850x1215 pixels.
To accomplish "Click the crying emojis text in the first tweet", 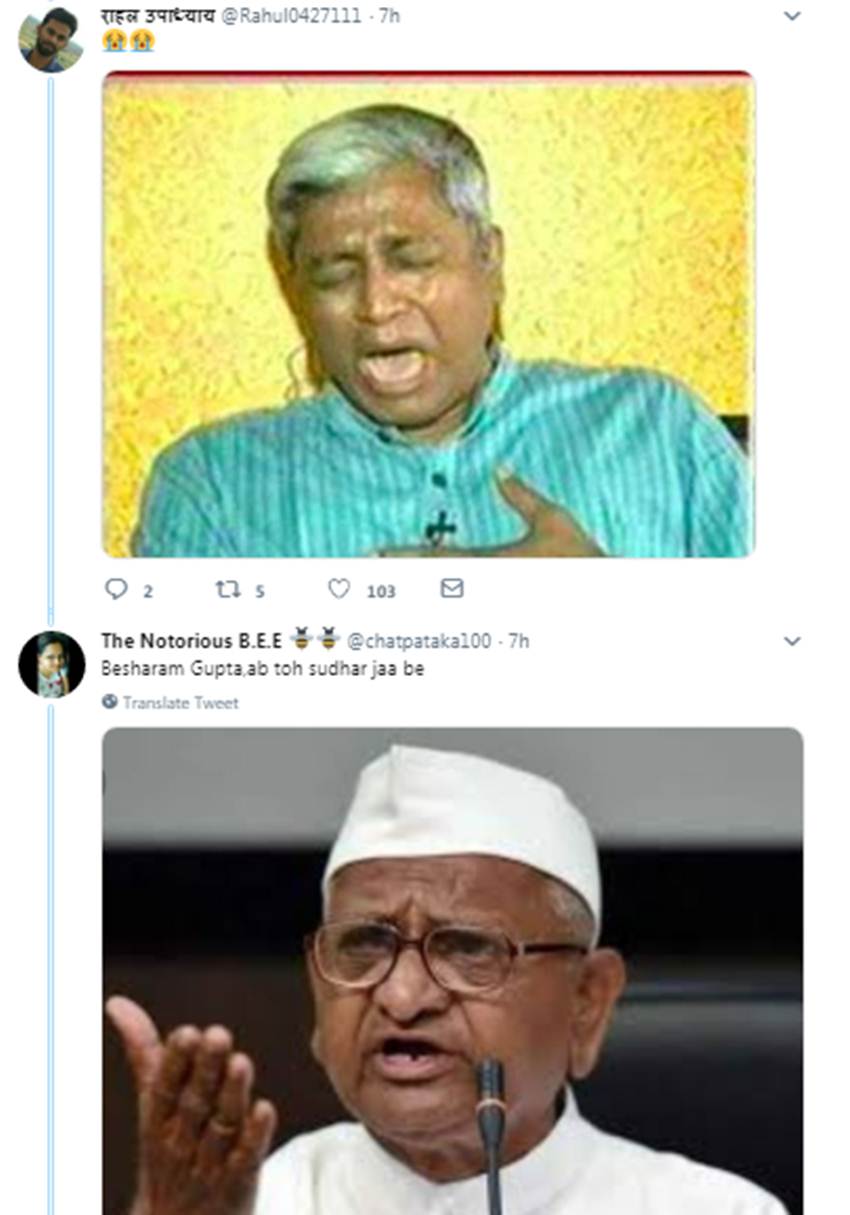I will 128,41.
